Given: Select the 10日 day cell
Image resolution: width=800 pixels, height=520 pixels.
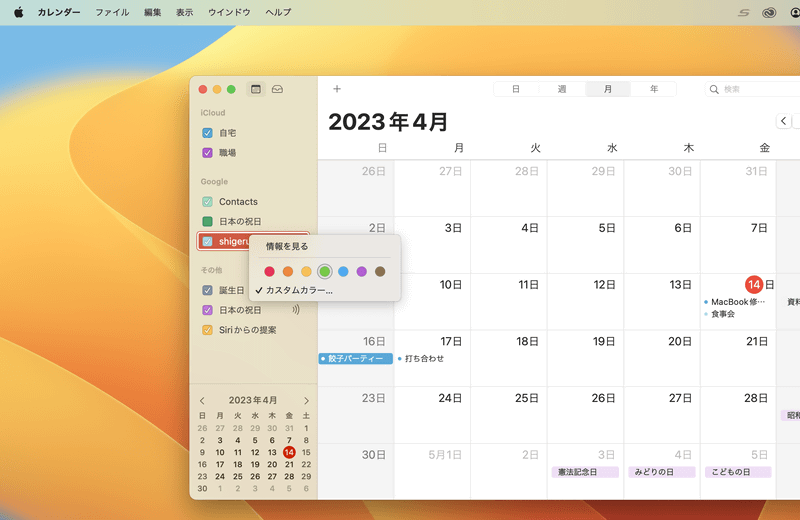Looking at the screenshot, I should tap(432, 302).
